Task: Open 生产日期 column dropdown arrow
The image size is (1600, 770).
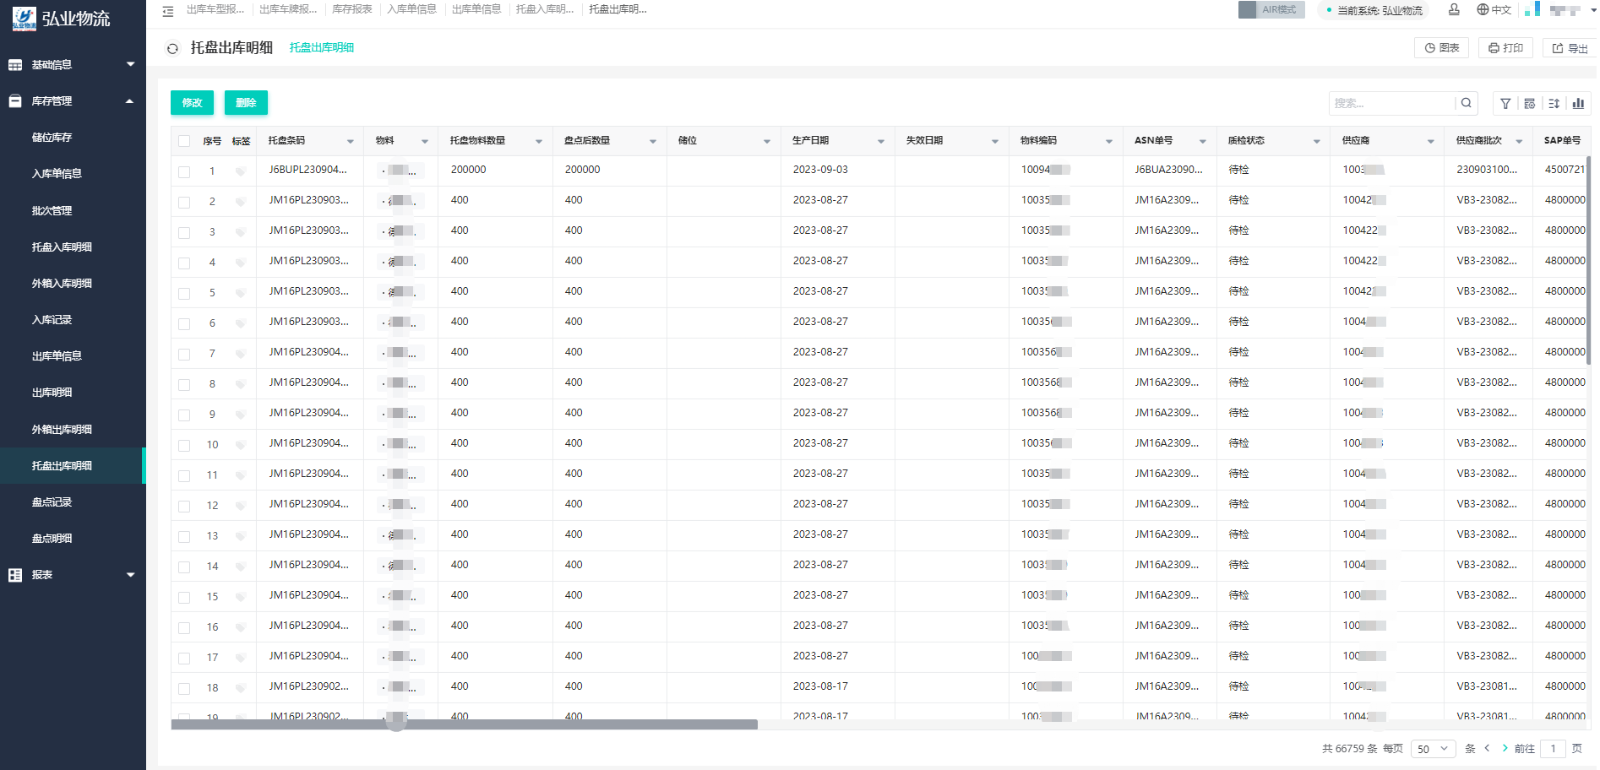Action: (880, 141)
